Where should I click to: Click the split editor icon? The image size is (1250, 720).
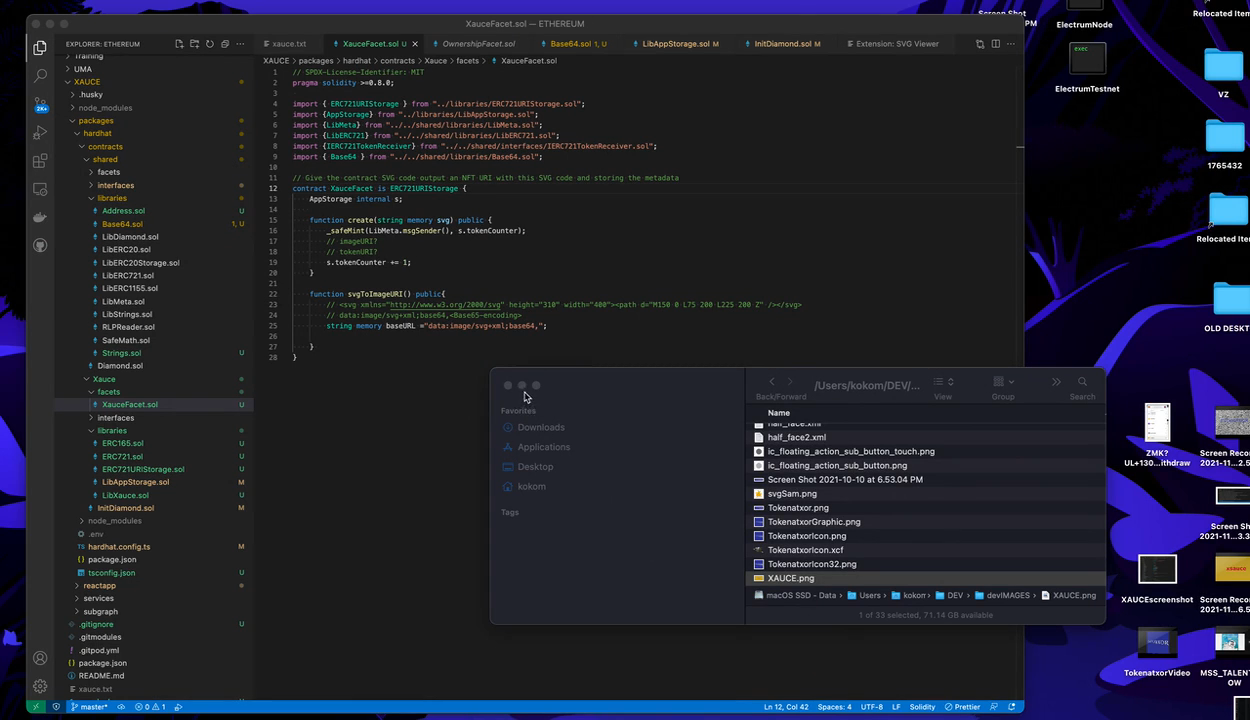pyautogui.click(x=995, y=44)
